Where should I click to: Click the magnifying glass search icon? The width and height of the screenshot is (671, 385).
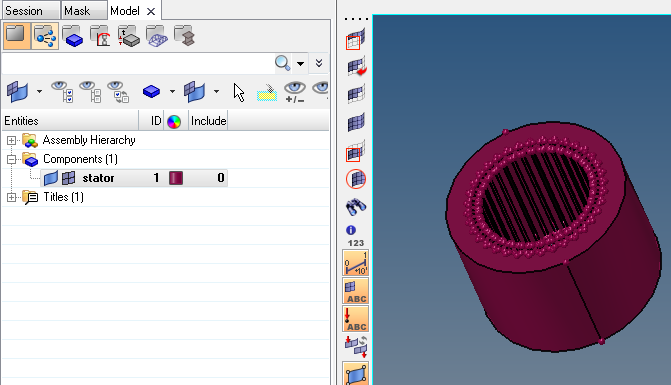pyautogui.click(x=282, y=63)
